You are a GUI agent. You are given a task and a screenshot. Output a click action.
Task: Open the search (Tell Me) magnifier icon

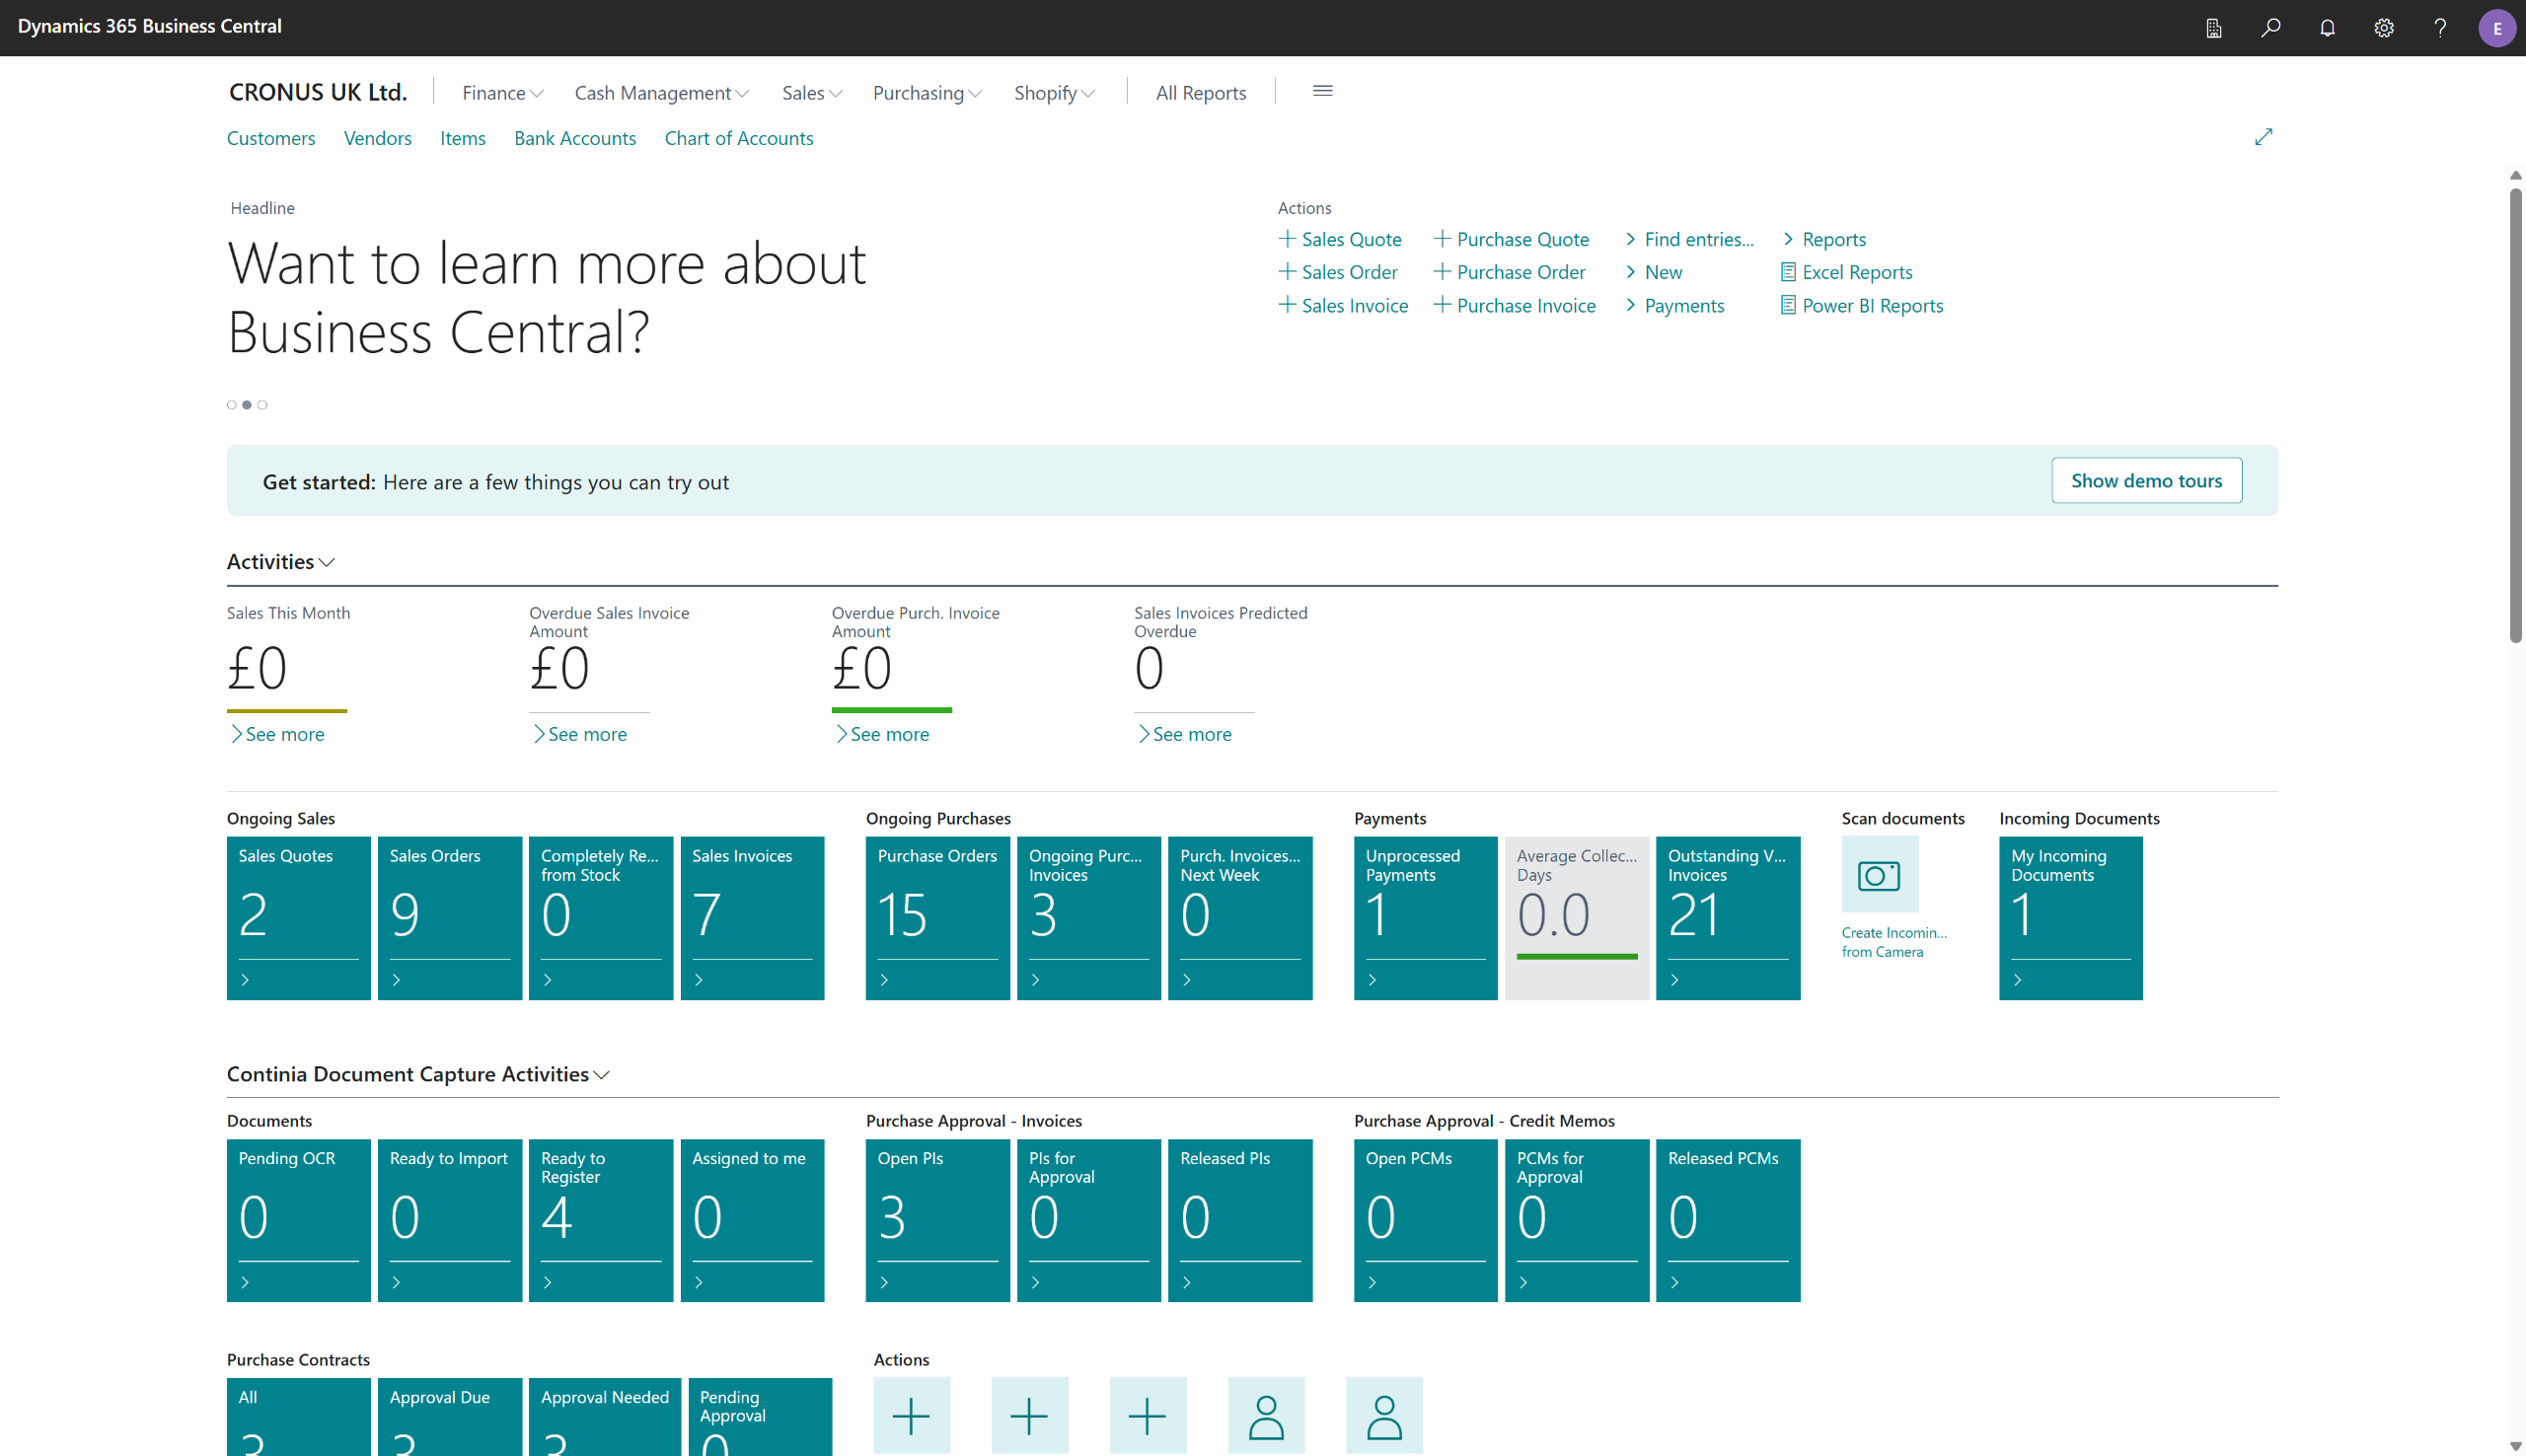(2271, 28)
